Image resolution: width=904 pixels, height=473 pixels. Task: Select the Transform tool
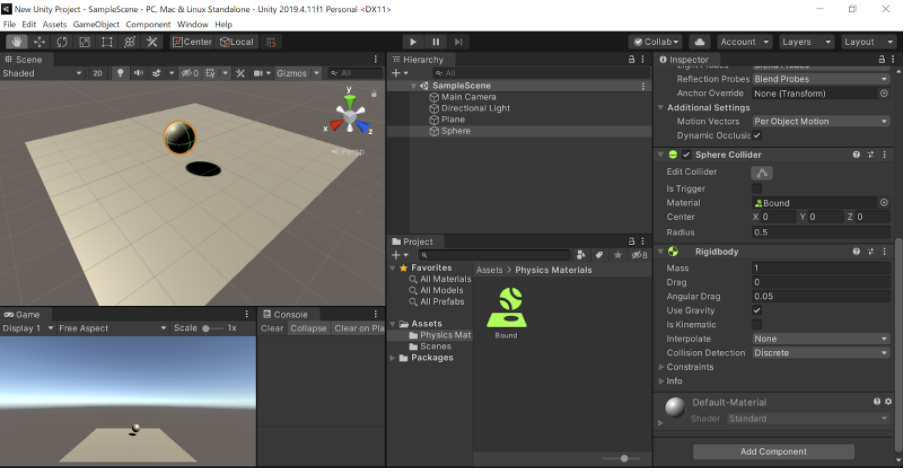click(x=129, y=42)
